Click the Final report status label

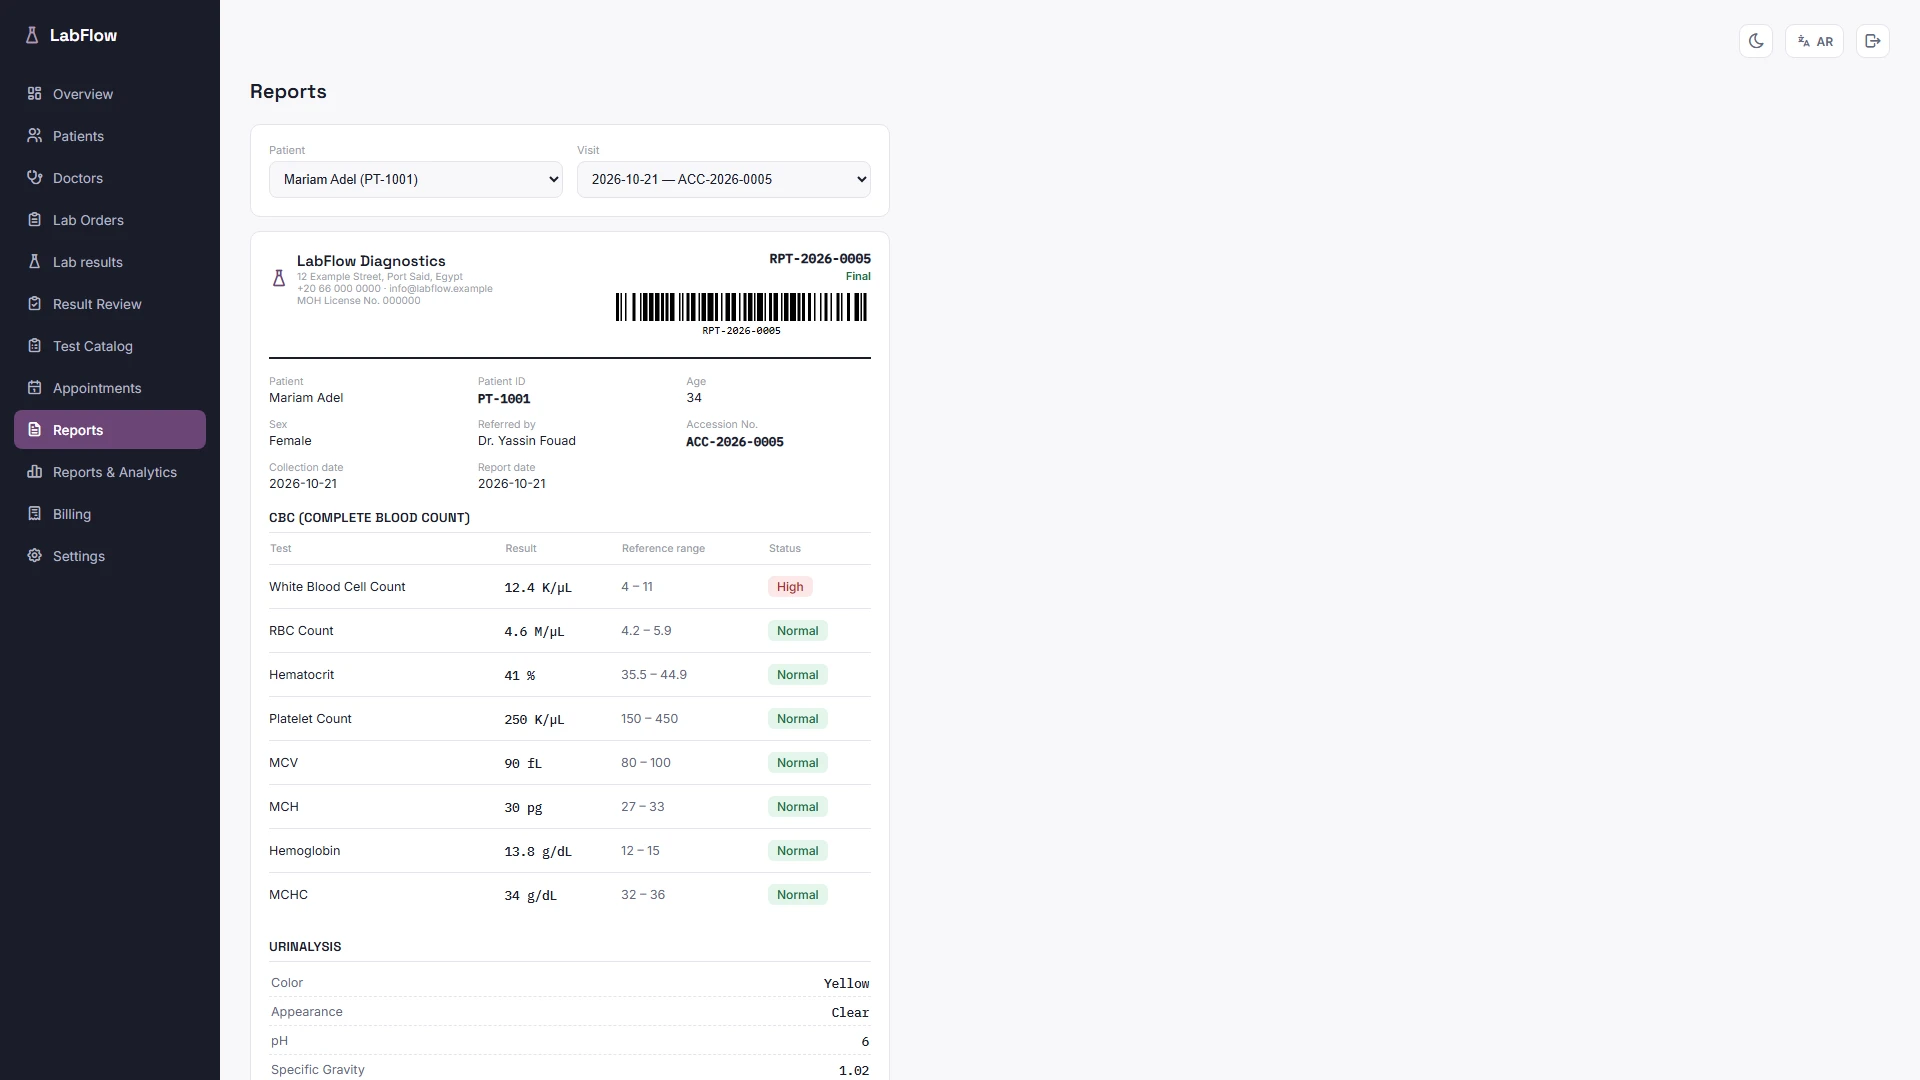pyautogui.click(x=858, y=276)
